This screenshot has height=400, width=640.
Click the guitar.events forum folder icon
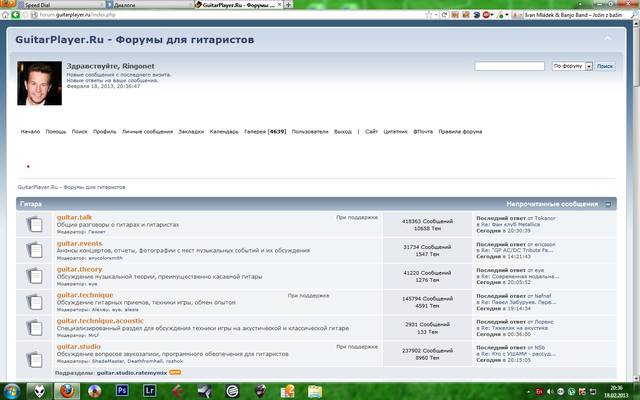point(34,250)
